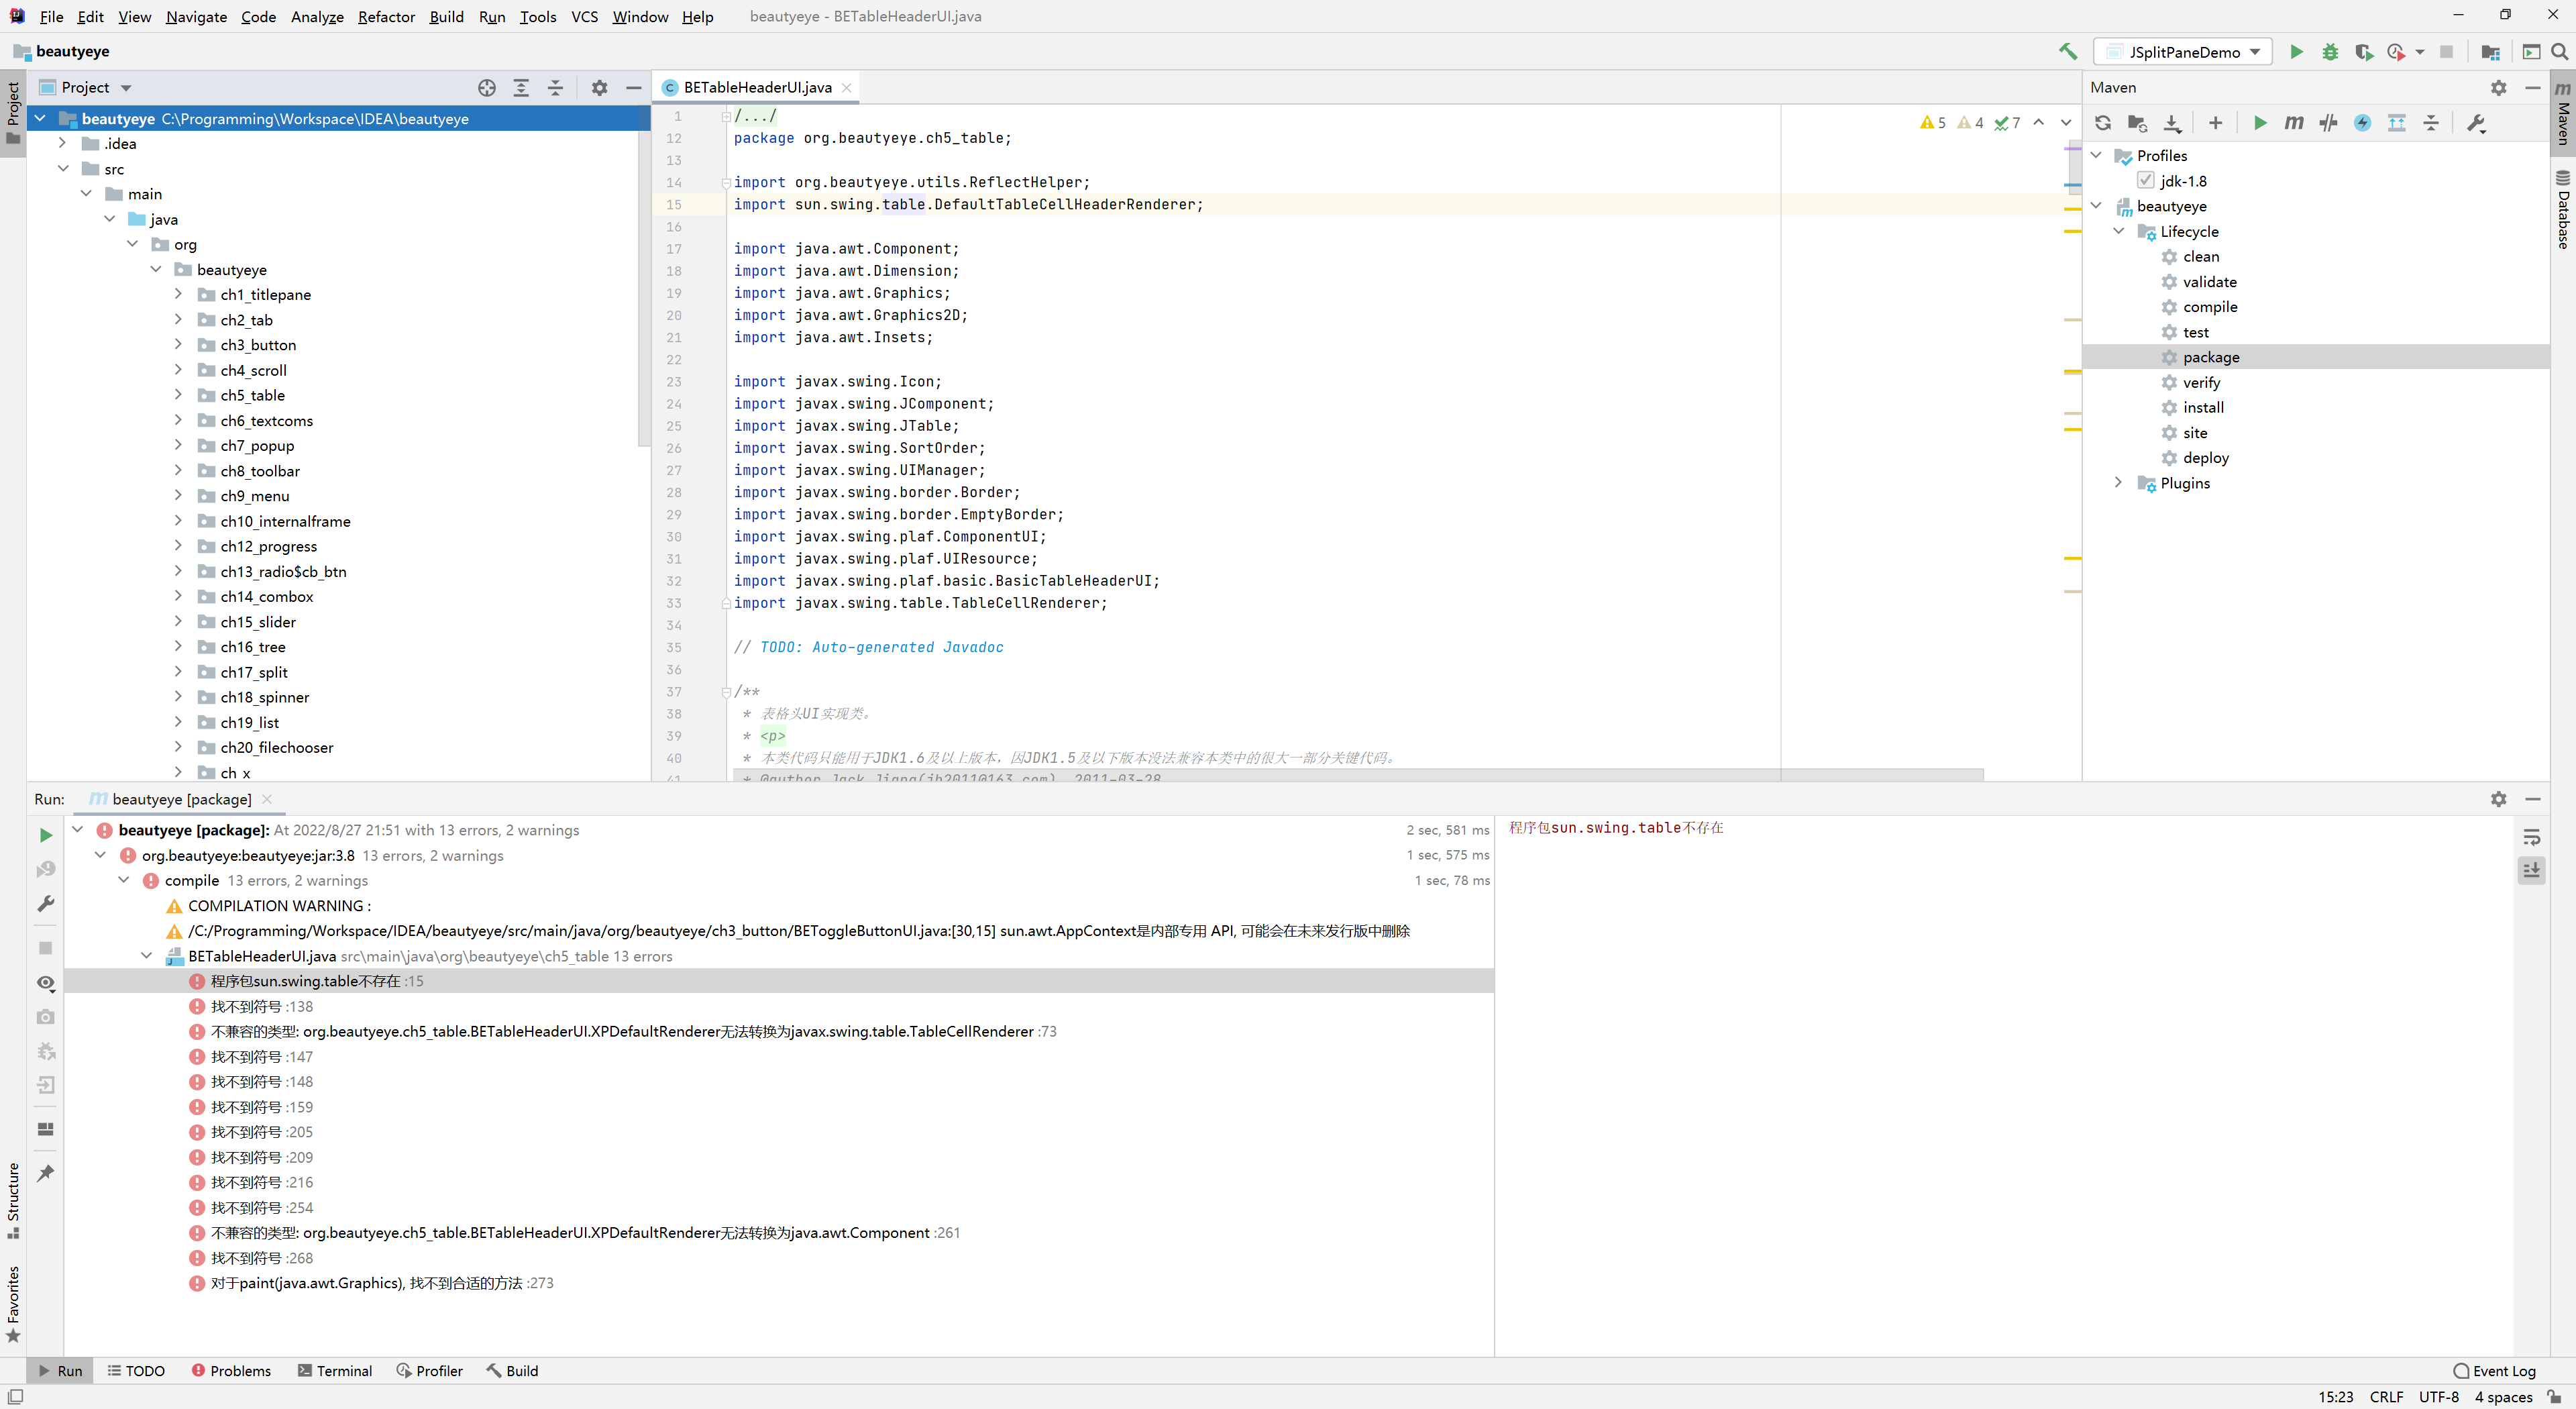Open the Profiler tool window

(430, 1371)
